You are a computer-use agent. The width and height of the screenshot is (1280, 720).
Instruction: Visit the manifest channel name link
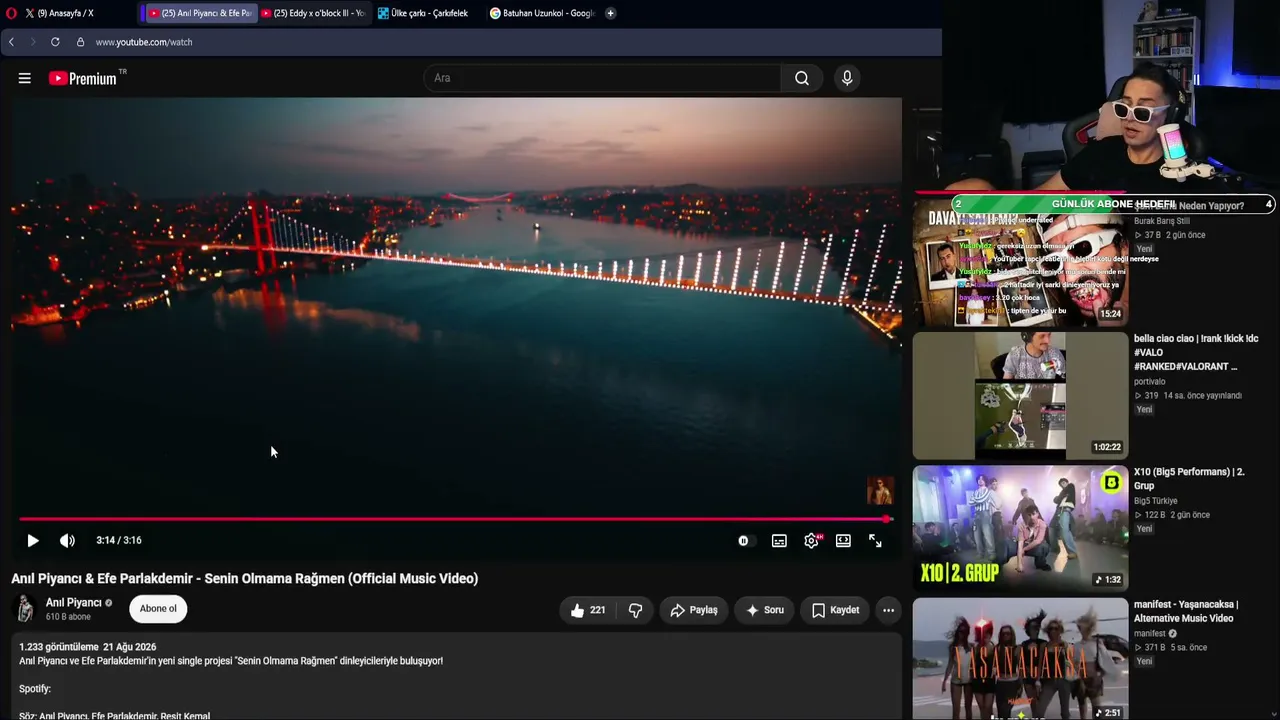click(1150, 634)
